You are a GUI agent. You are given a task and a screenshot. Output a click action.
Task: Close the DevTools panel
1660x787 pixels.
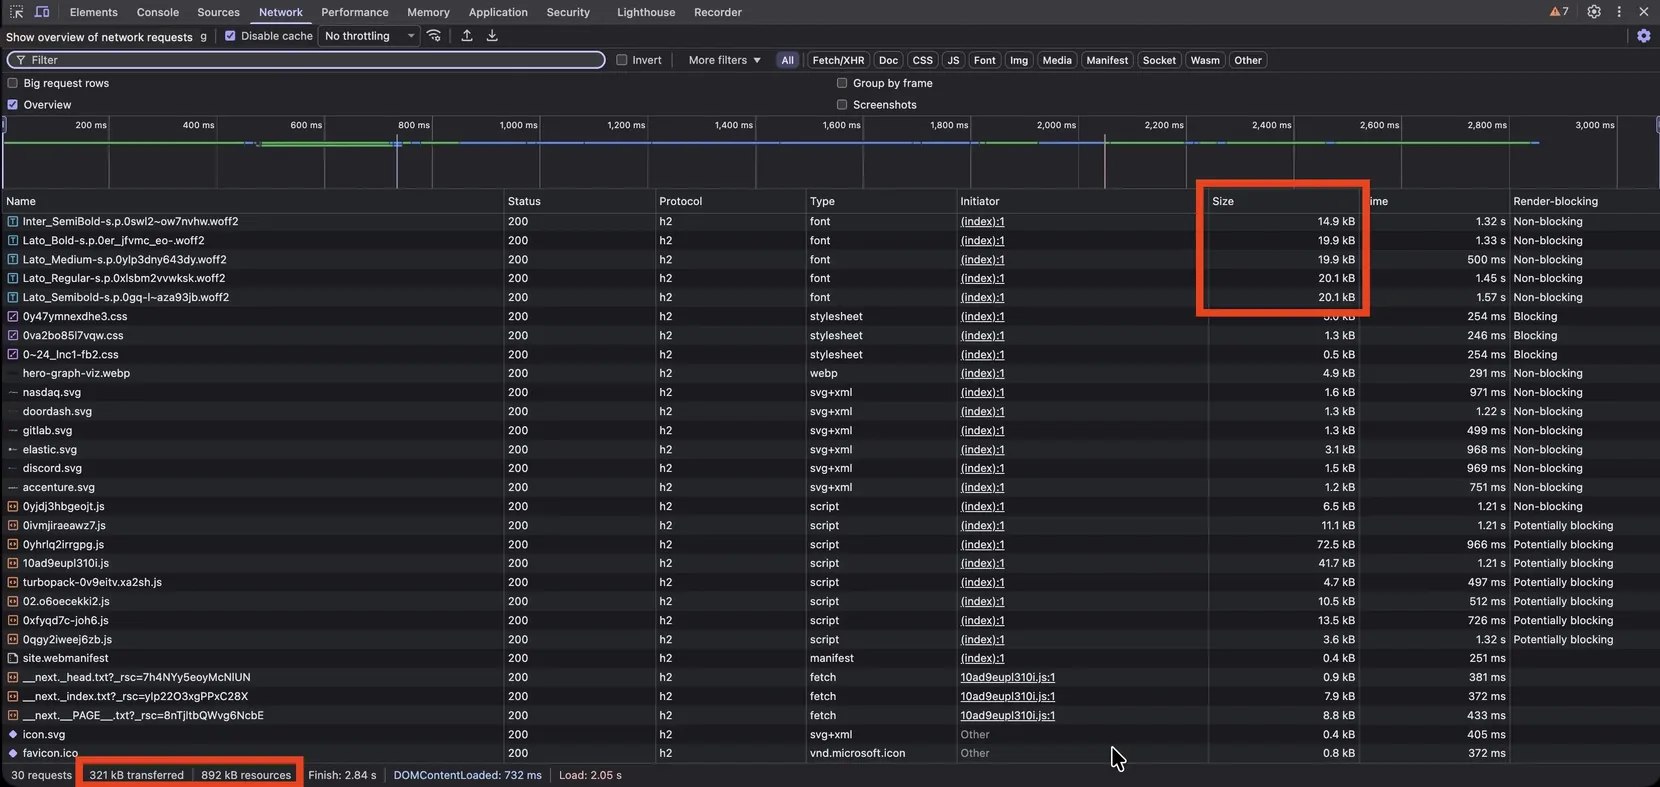[1644, 12]
